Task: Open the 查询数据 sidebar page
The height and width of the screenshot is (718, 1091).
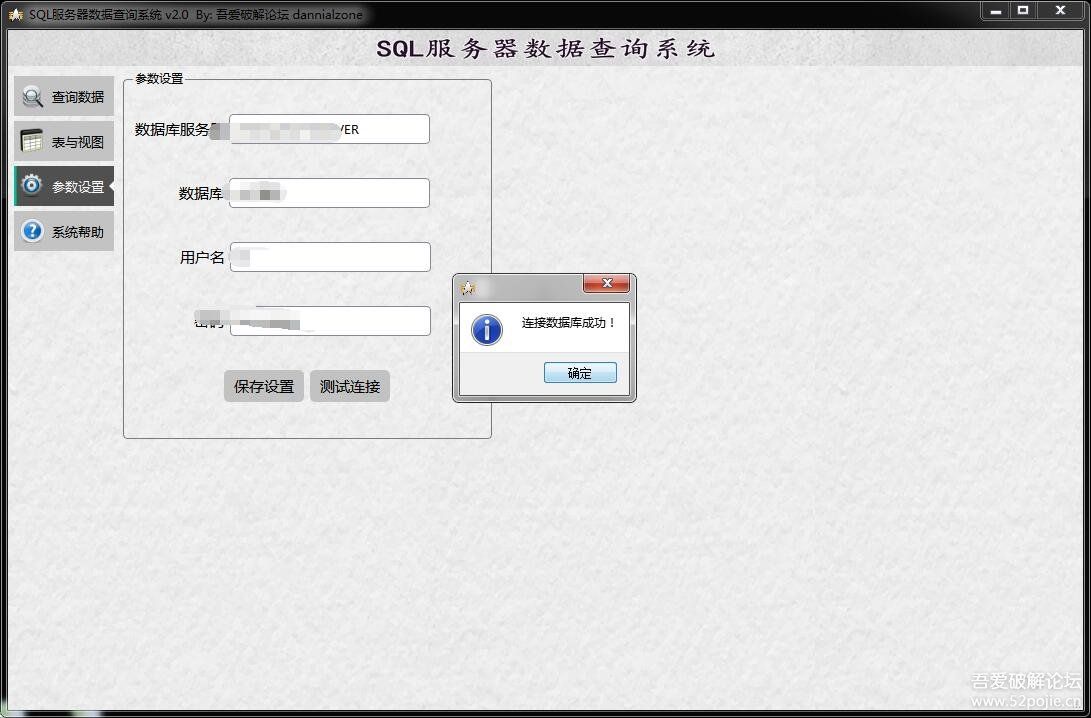Action: 64,97
